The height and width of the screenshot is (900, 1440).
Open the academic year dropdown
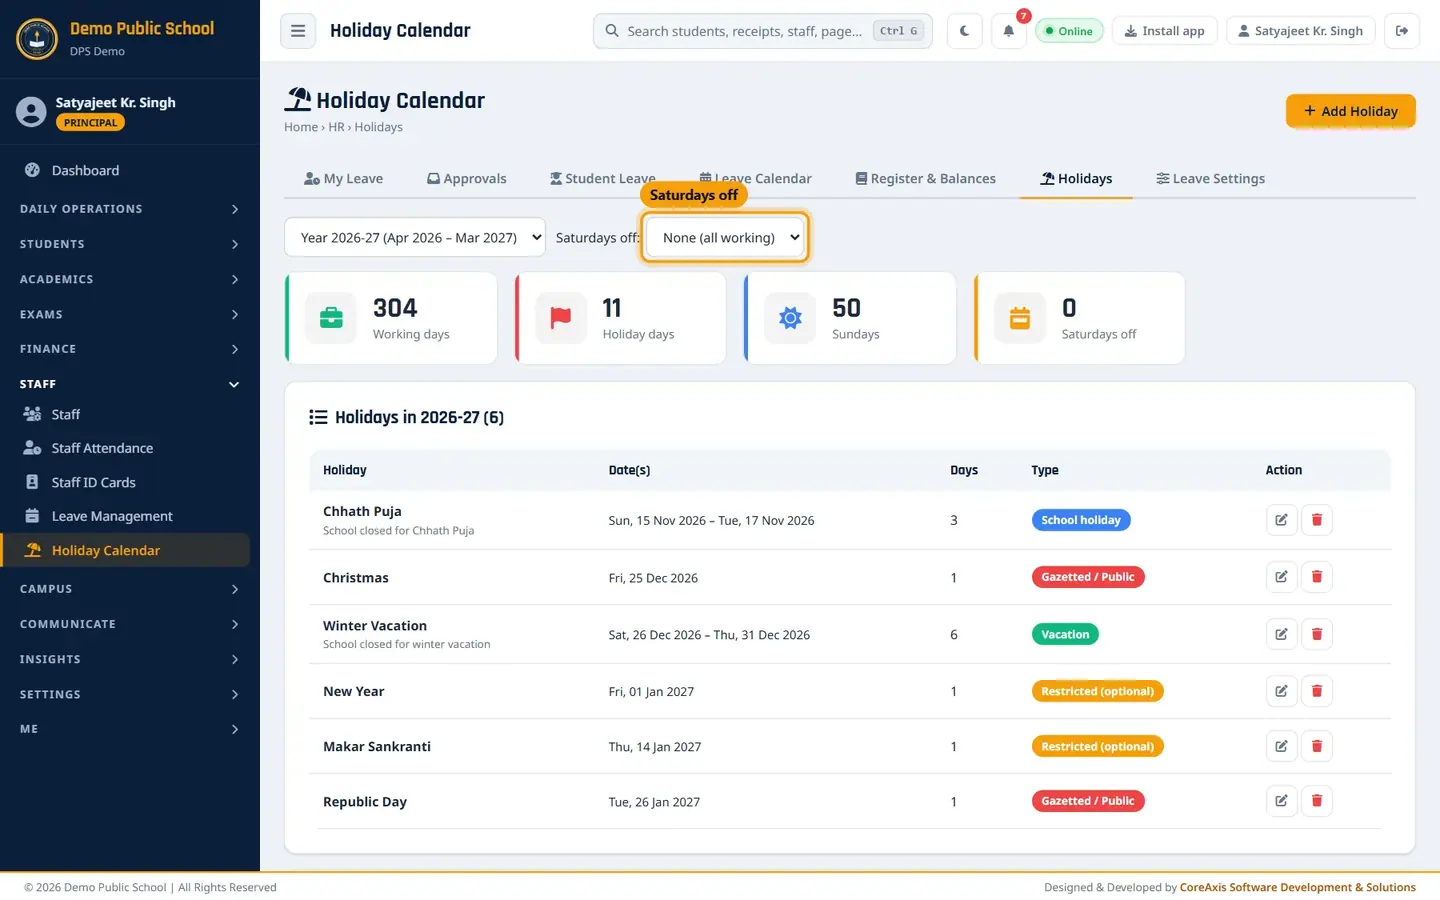click(x=415, y=237)
